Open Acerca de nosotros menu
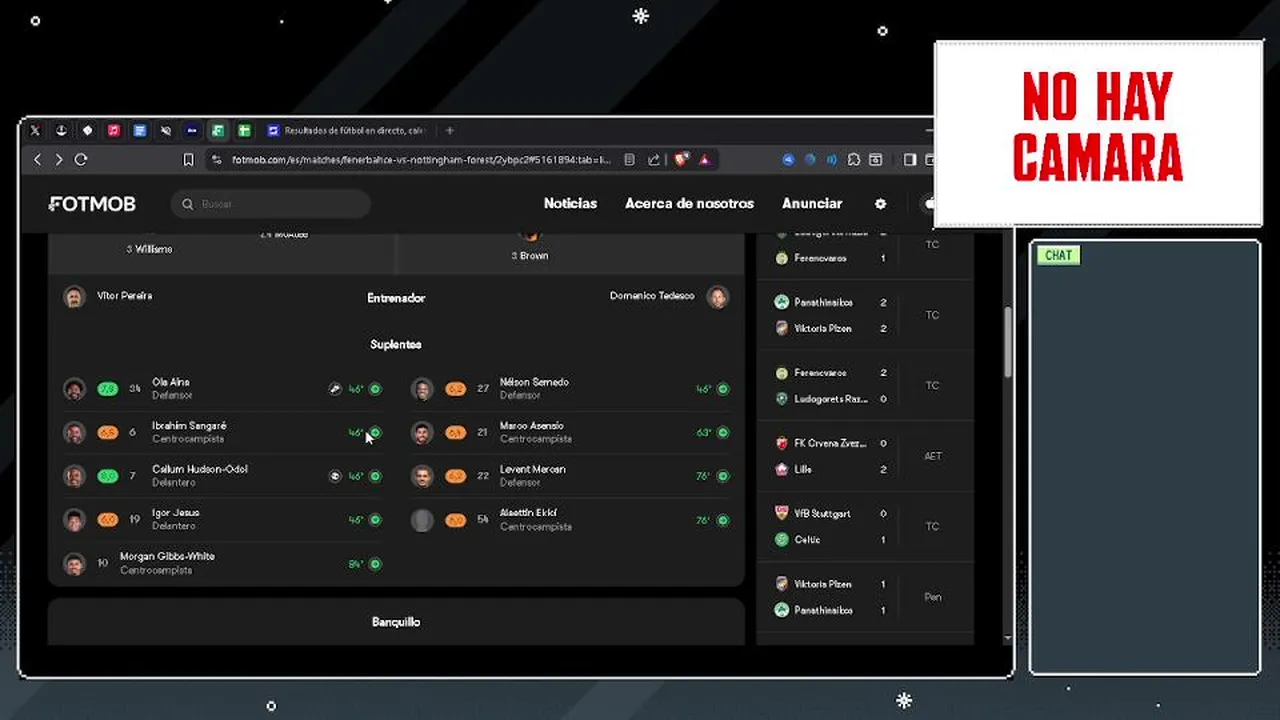Image resolution: width=1280 pixels, height=720 pixels. point(689,203)
